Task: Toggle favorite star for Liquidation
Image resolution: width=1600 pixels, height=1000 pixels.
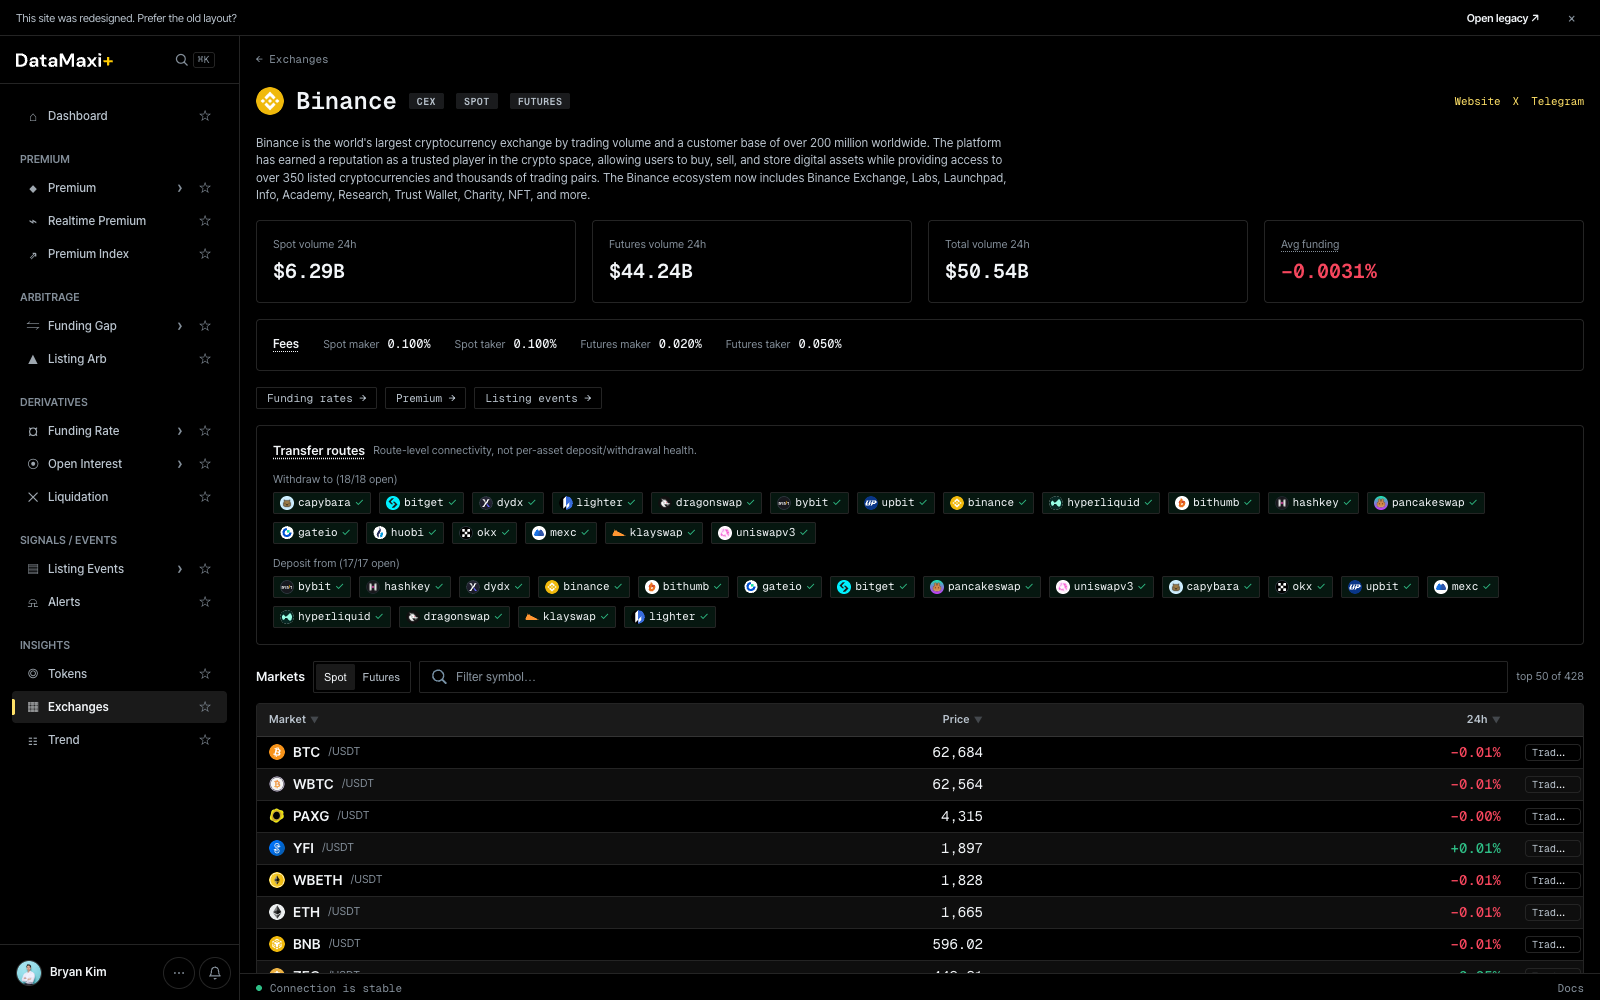Action: pyautogui.click(x=205, y=497)
